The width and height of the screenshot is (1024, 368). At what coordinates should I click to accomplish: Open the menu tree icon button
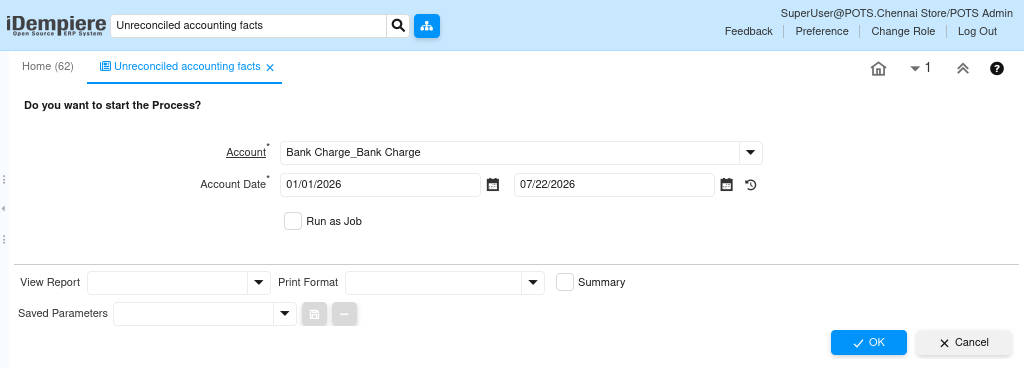click(x=427, y=26)
